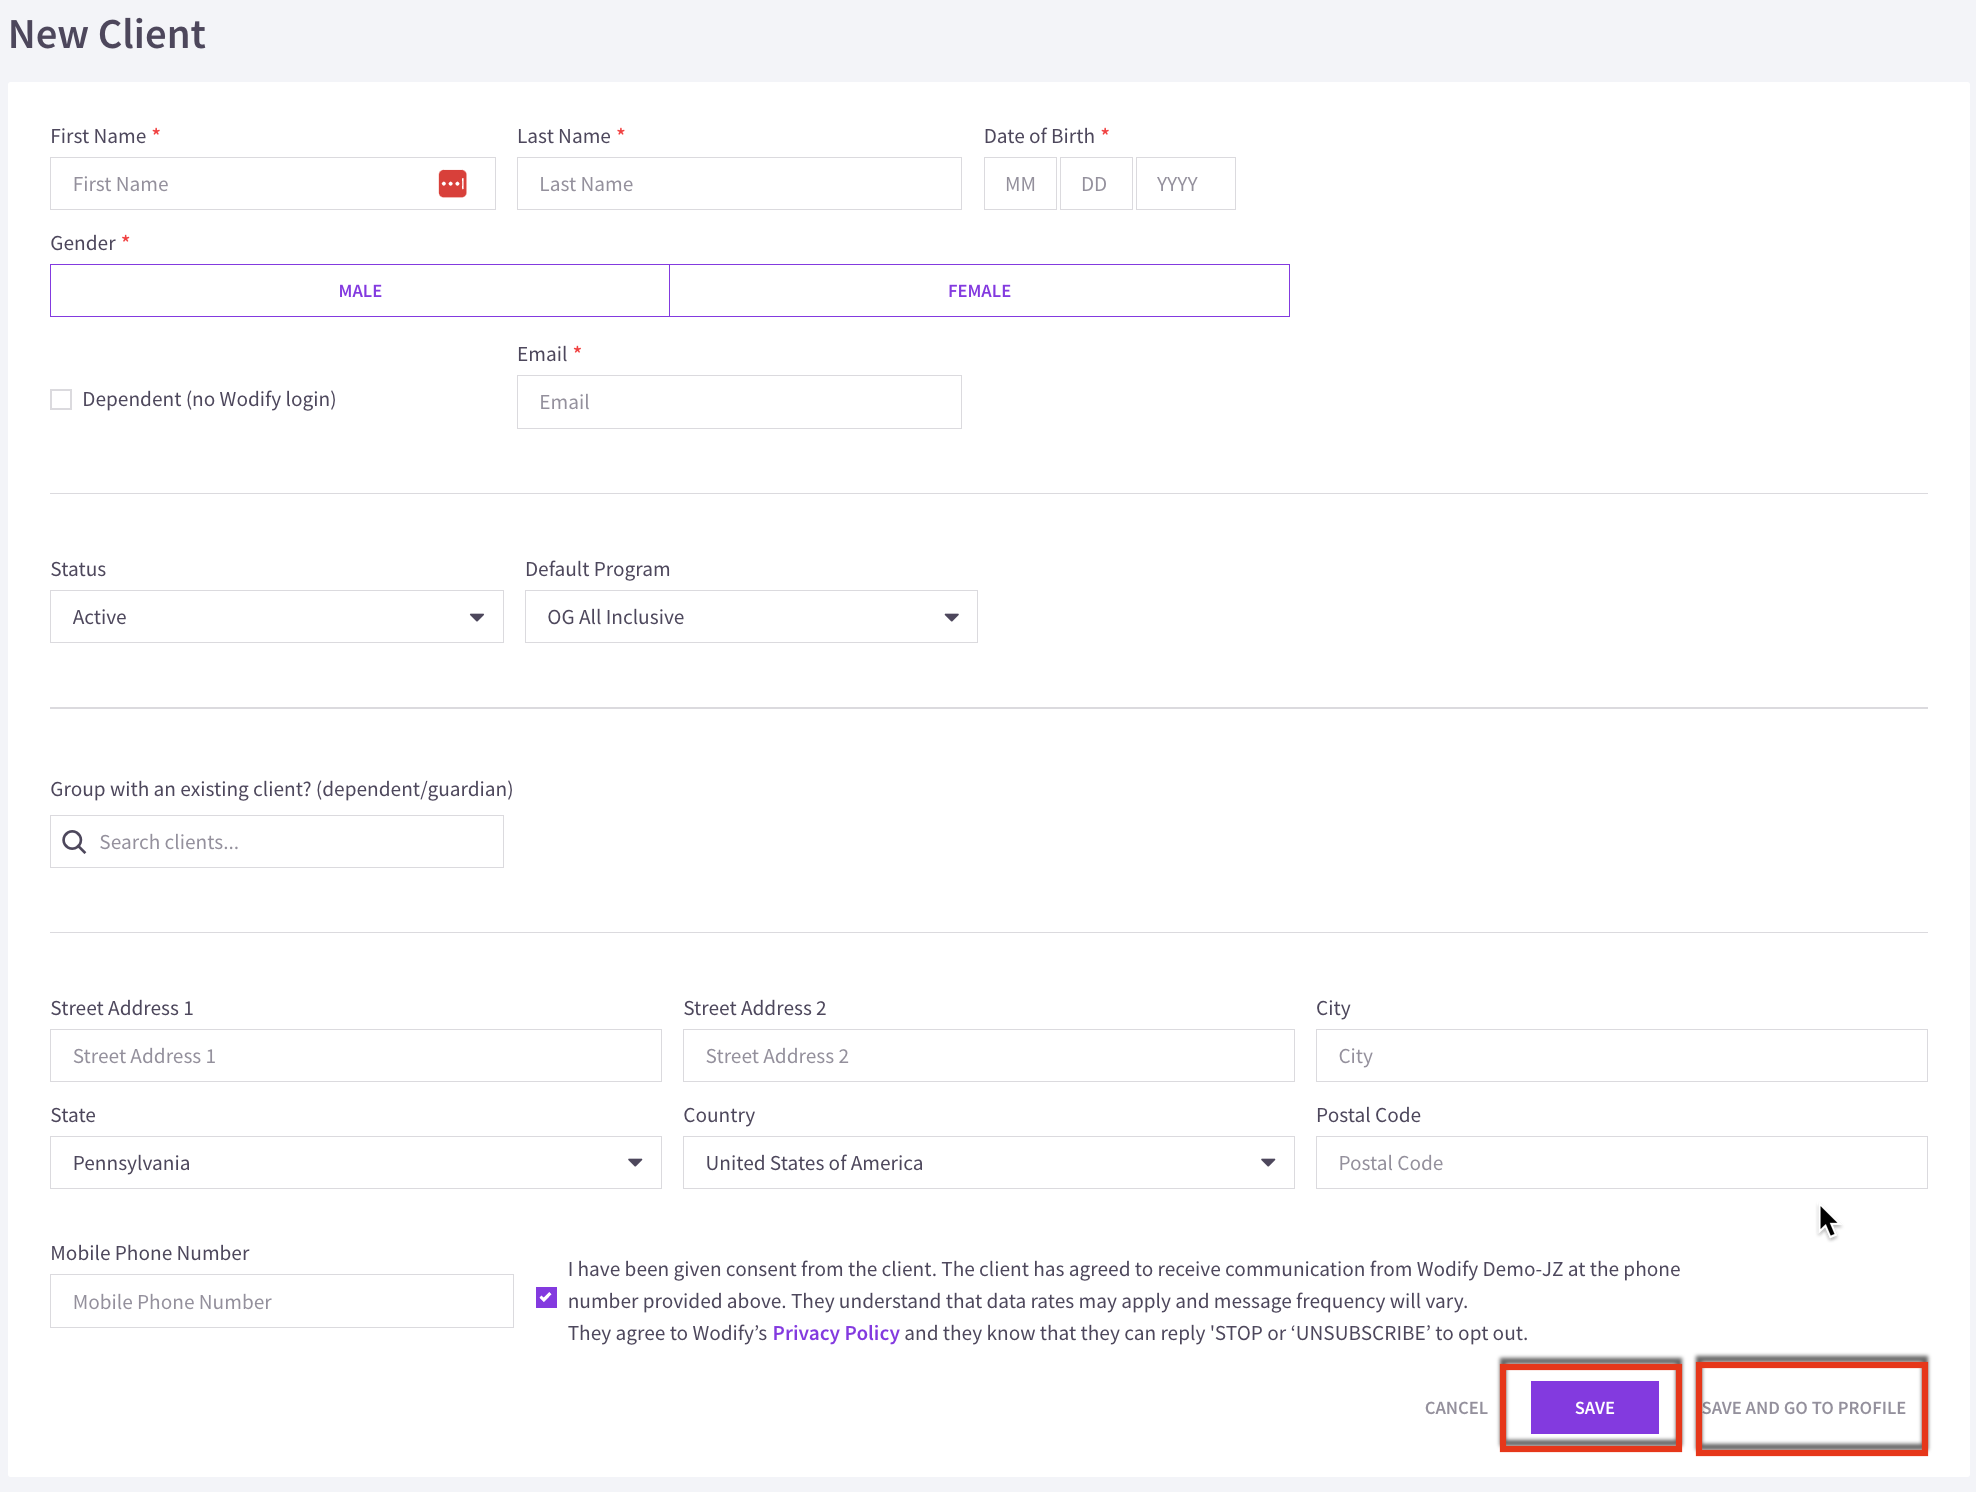Focus the Last Name input field

click(739, 184)
